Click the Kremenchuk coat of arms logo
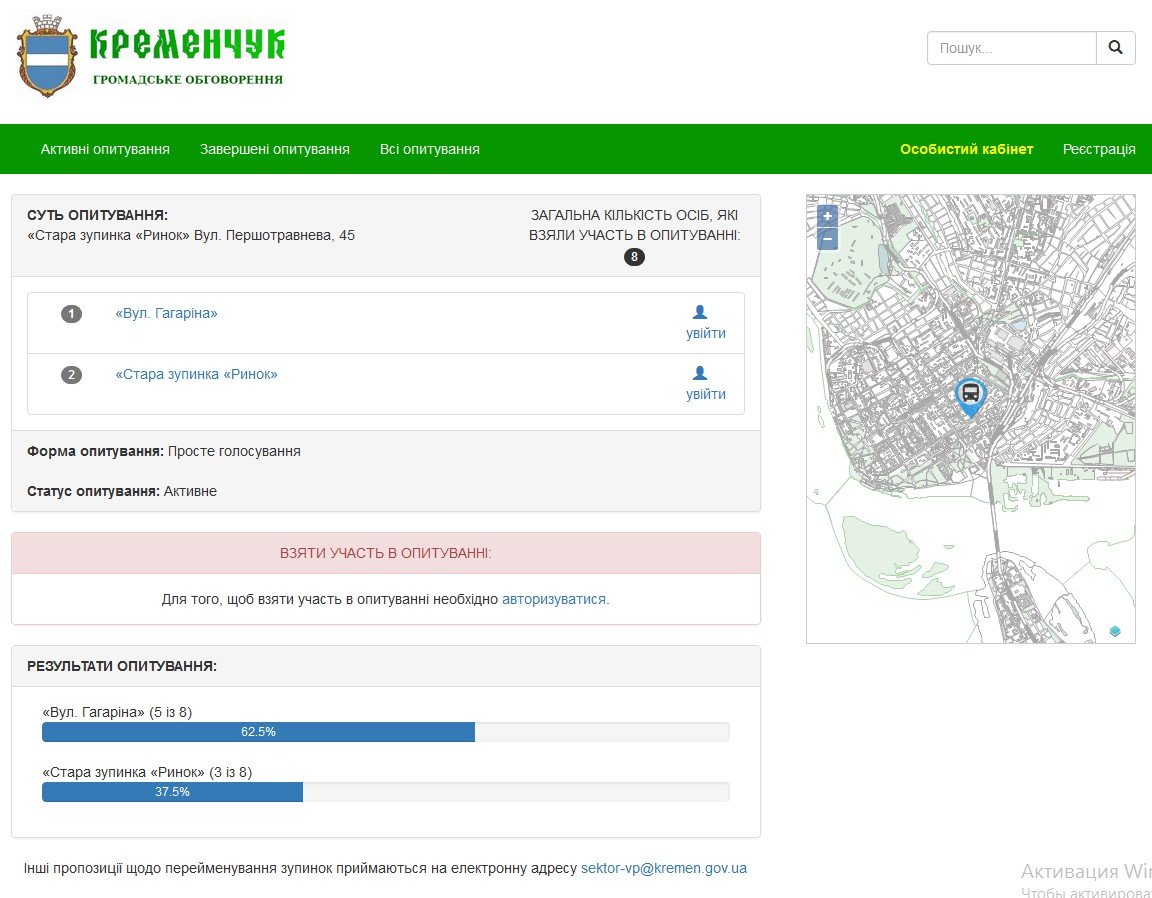 (x=47, y=57)
